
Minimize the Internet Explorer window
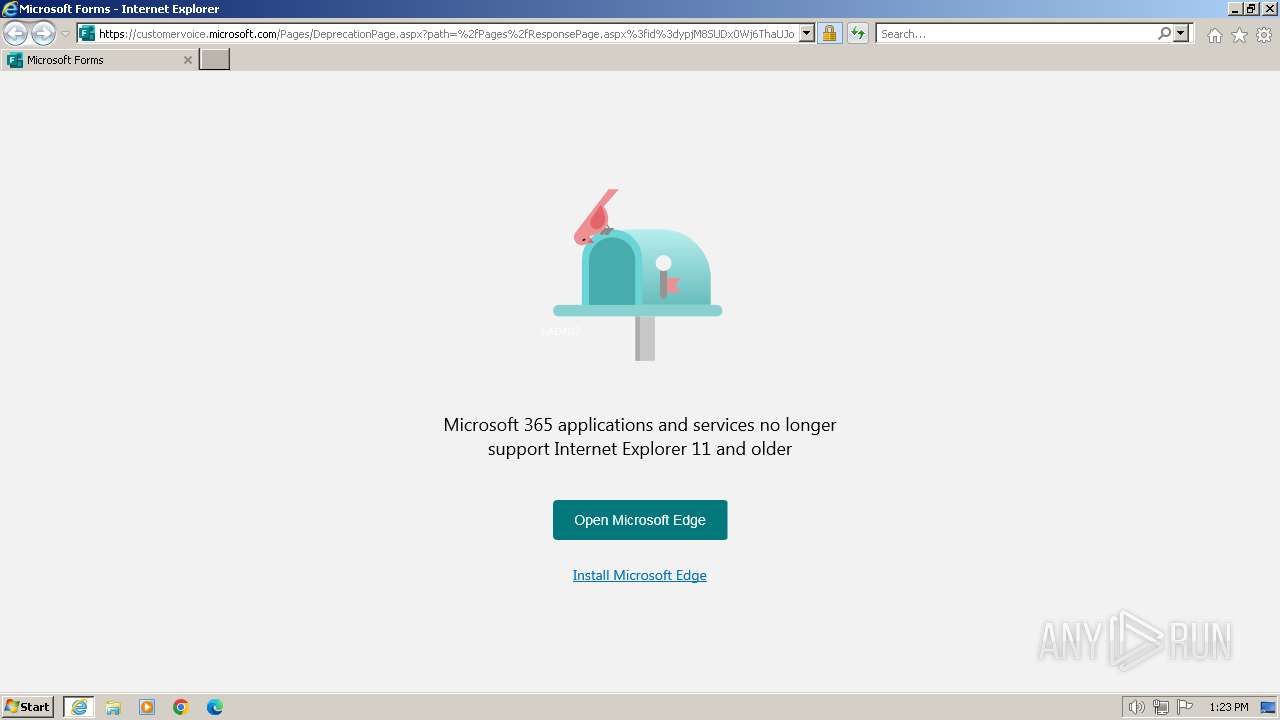point(1235,9)
